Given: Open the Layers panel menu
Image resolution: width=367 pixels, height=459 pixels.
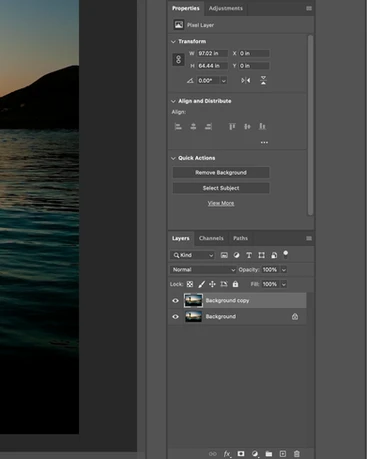Looking at the screenshot, I should point(309,238).
